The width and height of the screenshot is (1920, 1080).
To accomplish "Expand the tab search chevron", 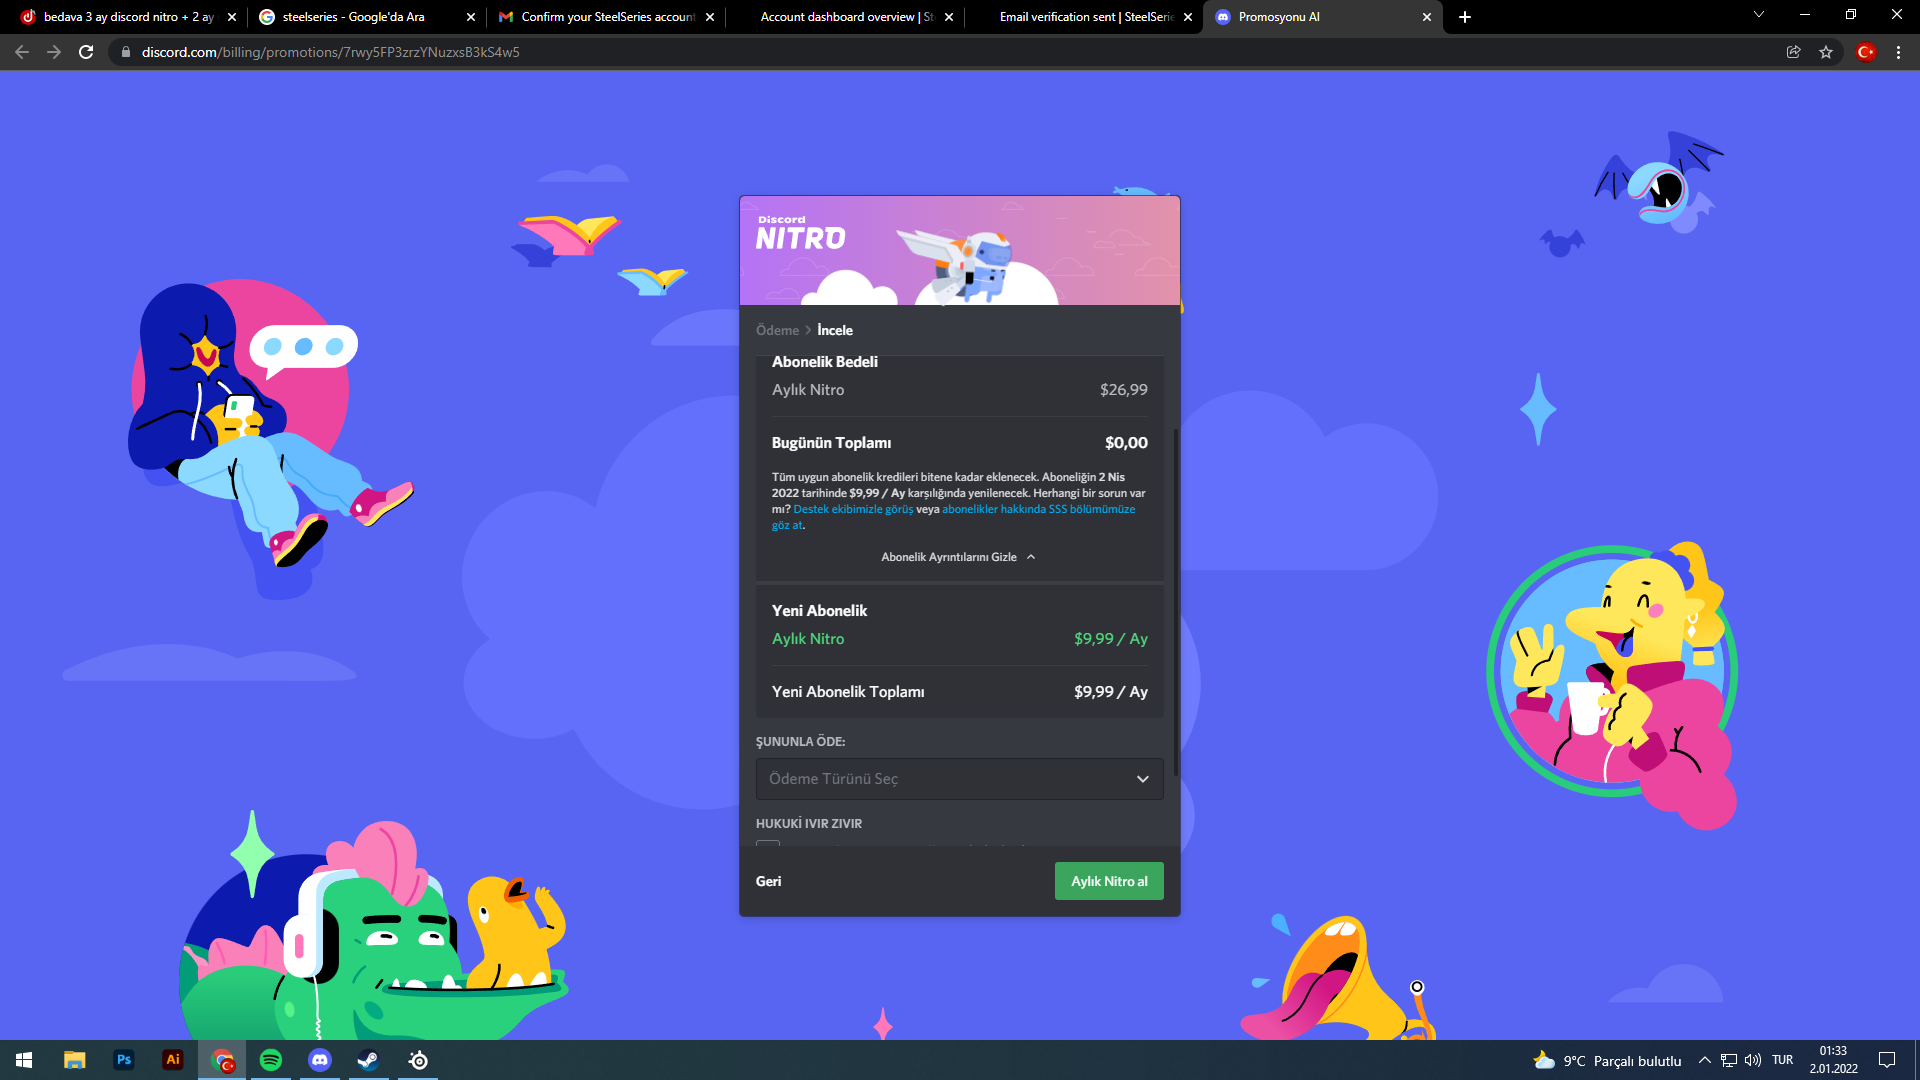I will point(1758,15).
